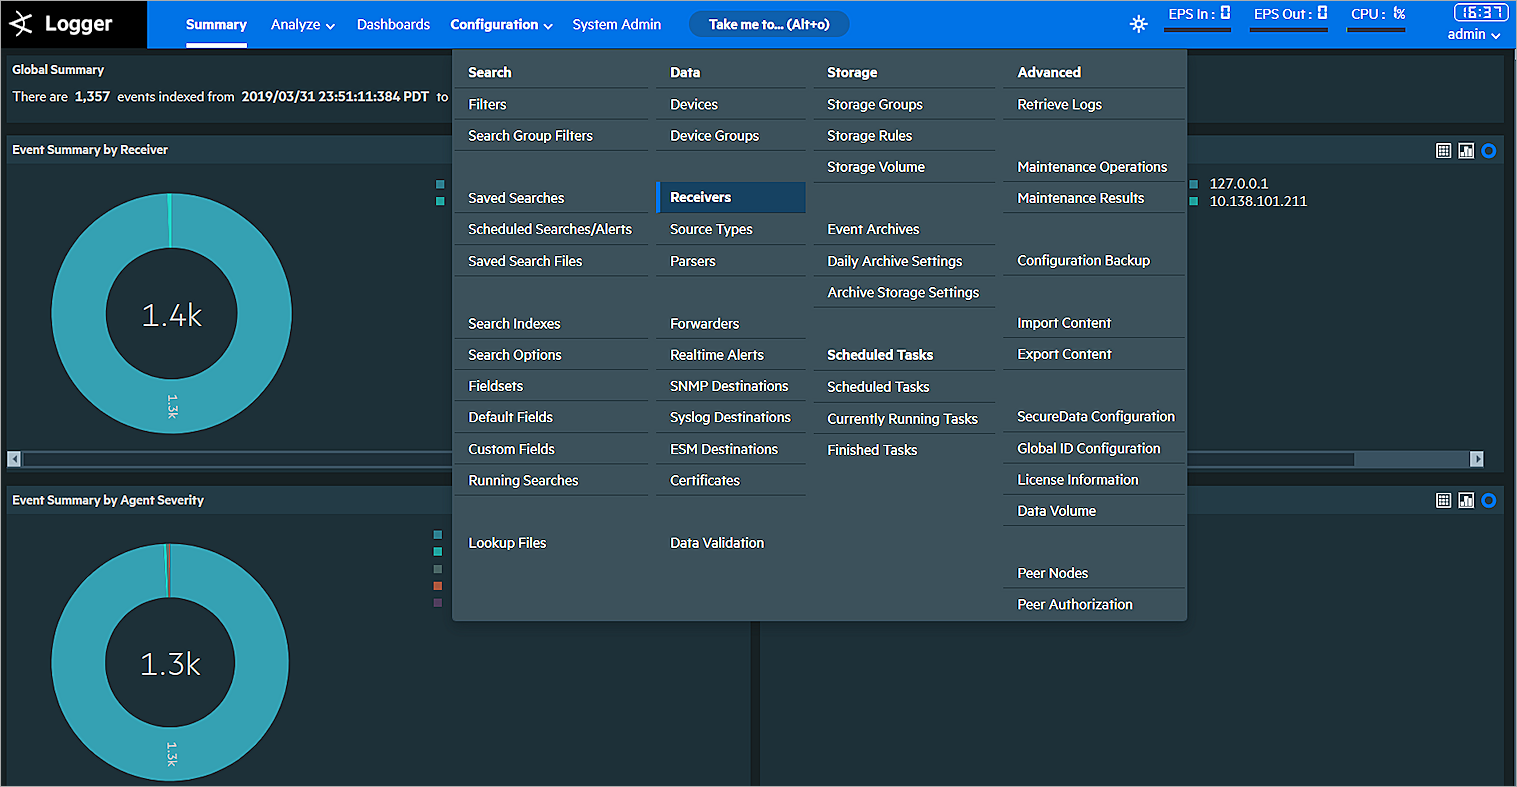Click the left arrow of the horizontal scrollbar
Screen dimensions: 1517x787
14,459
